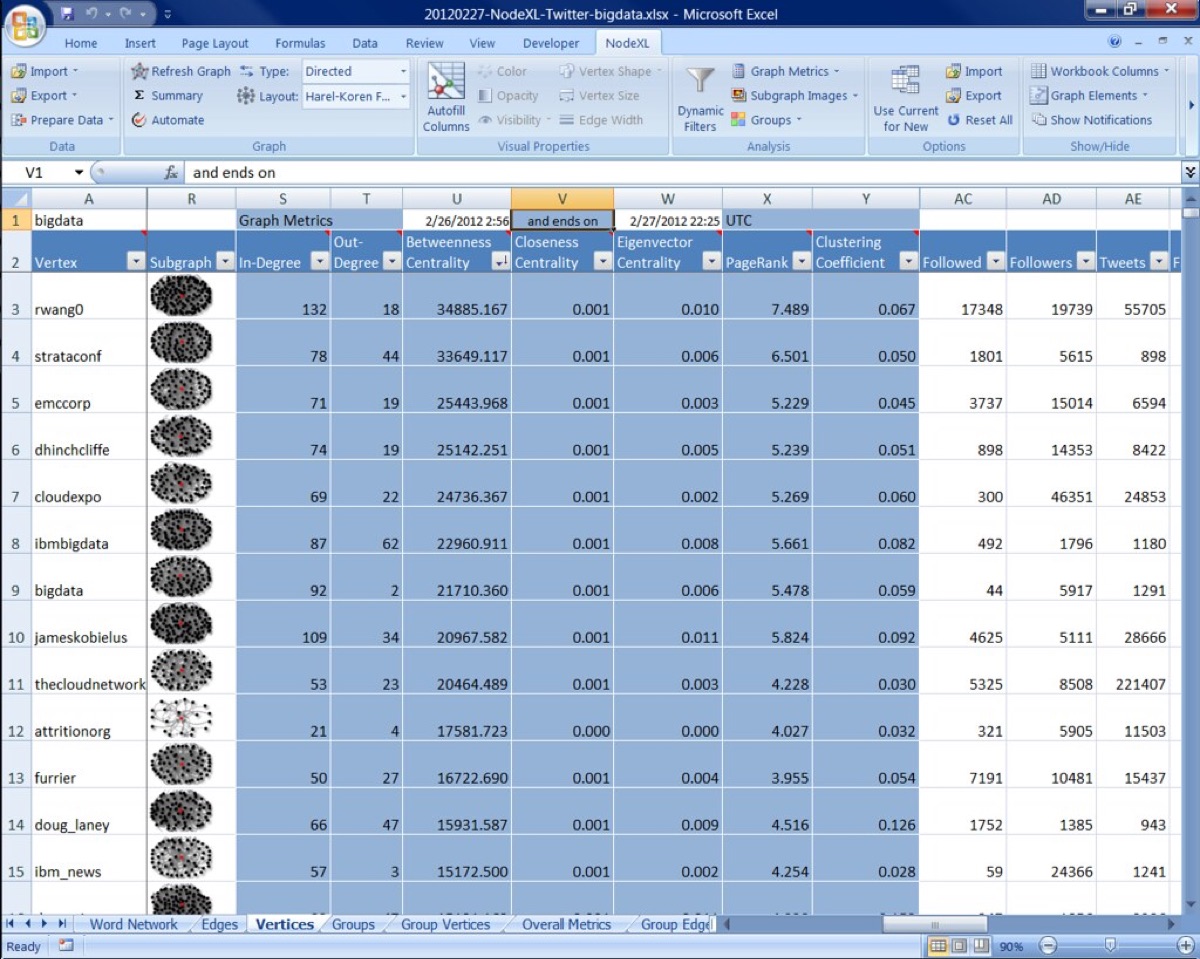This screenshot has width=1200, height=959.
Task: Select the Graph Metrics header cell
Action: [x=283, y=220]
